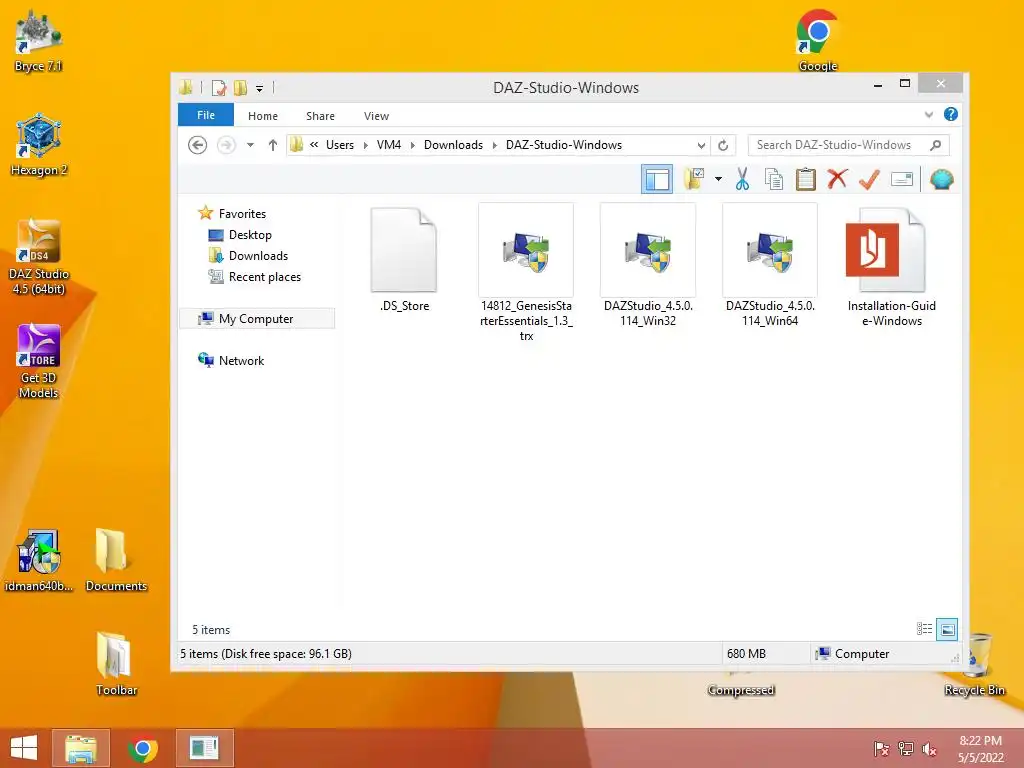The height and width of the screenshot is (768, 1024).
Task: Click the Get 3D Models desktop shortcut
Action: [x=39, y=361]
